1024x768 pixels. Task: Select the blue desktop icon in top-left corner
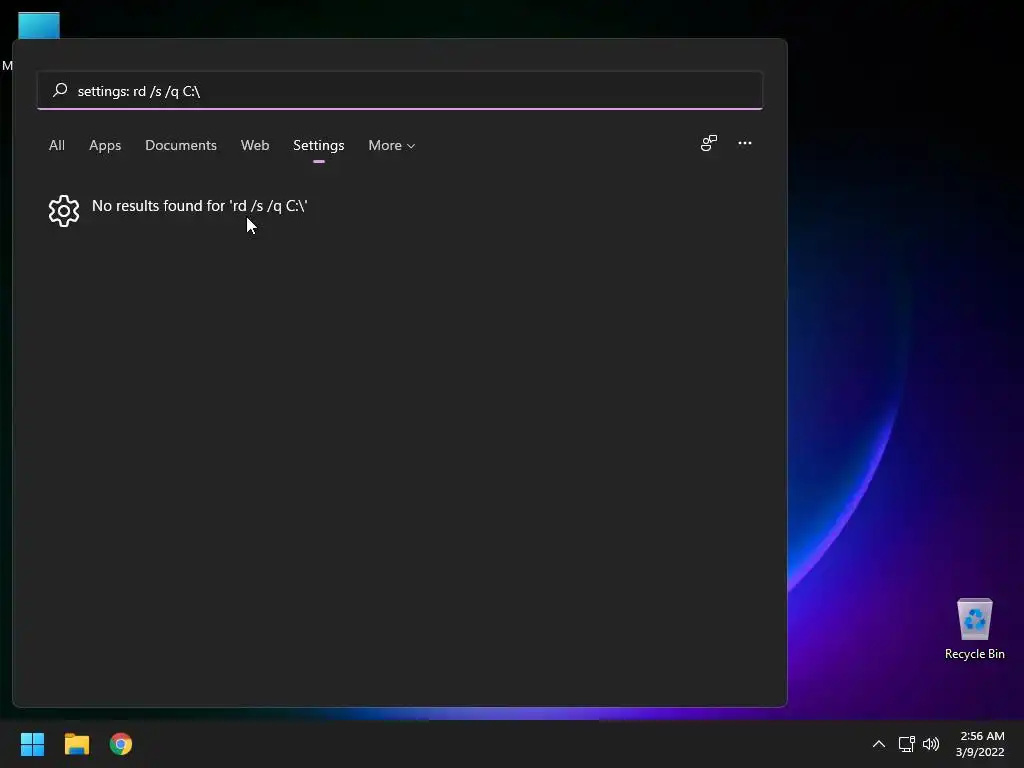[39, 25]
